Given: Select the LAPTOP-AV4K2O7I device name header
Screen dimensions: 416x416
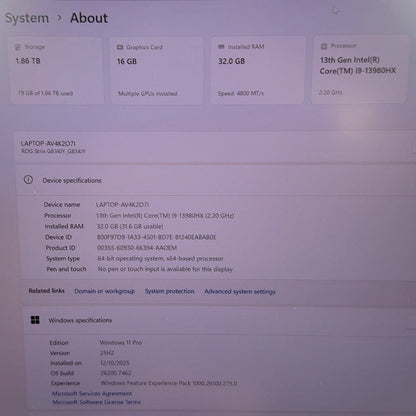Looking at the screenshot, I should click(x=48, y=143).
